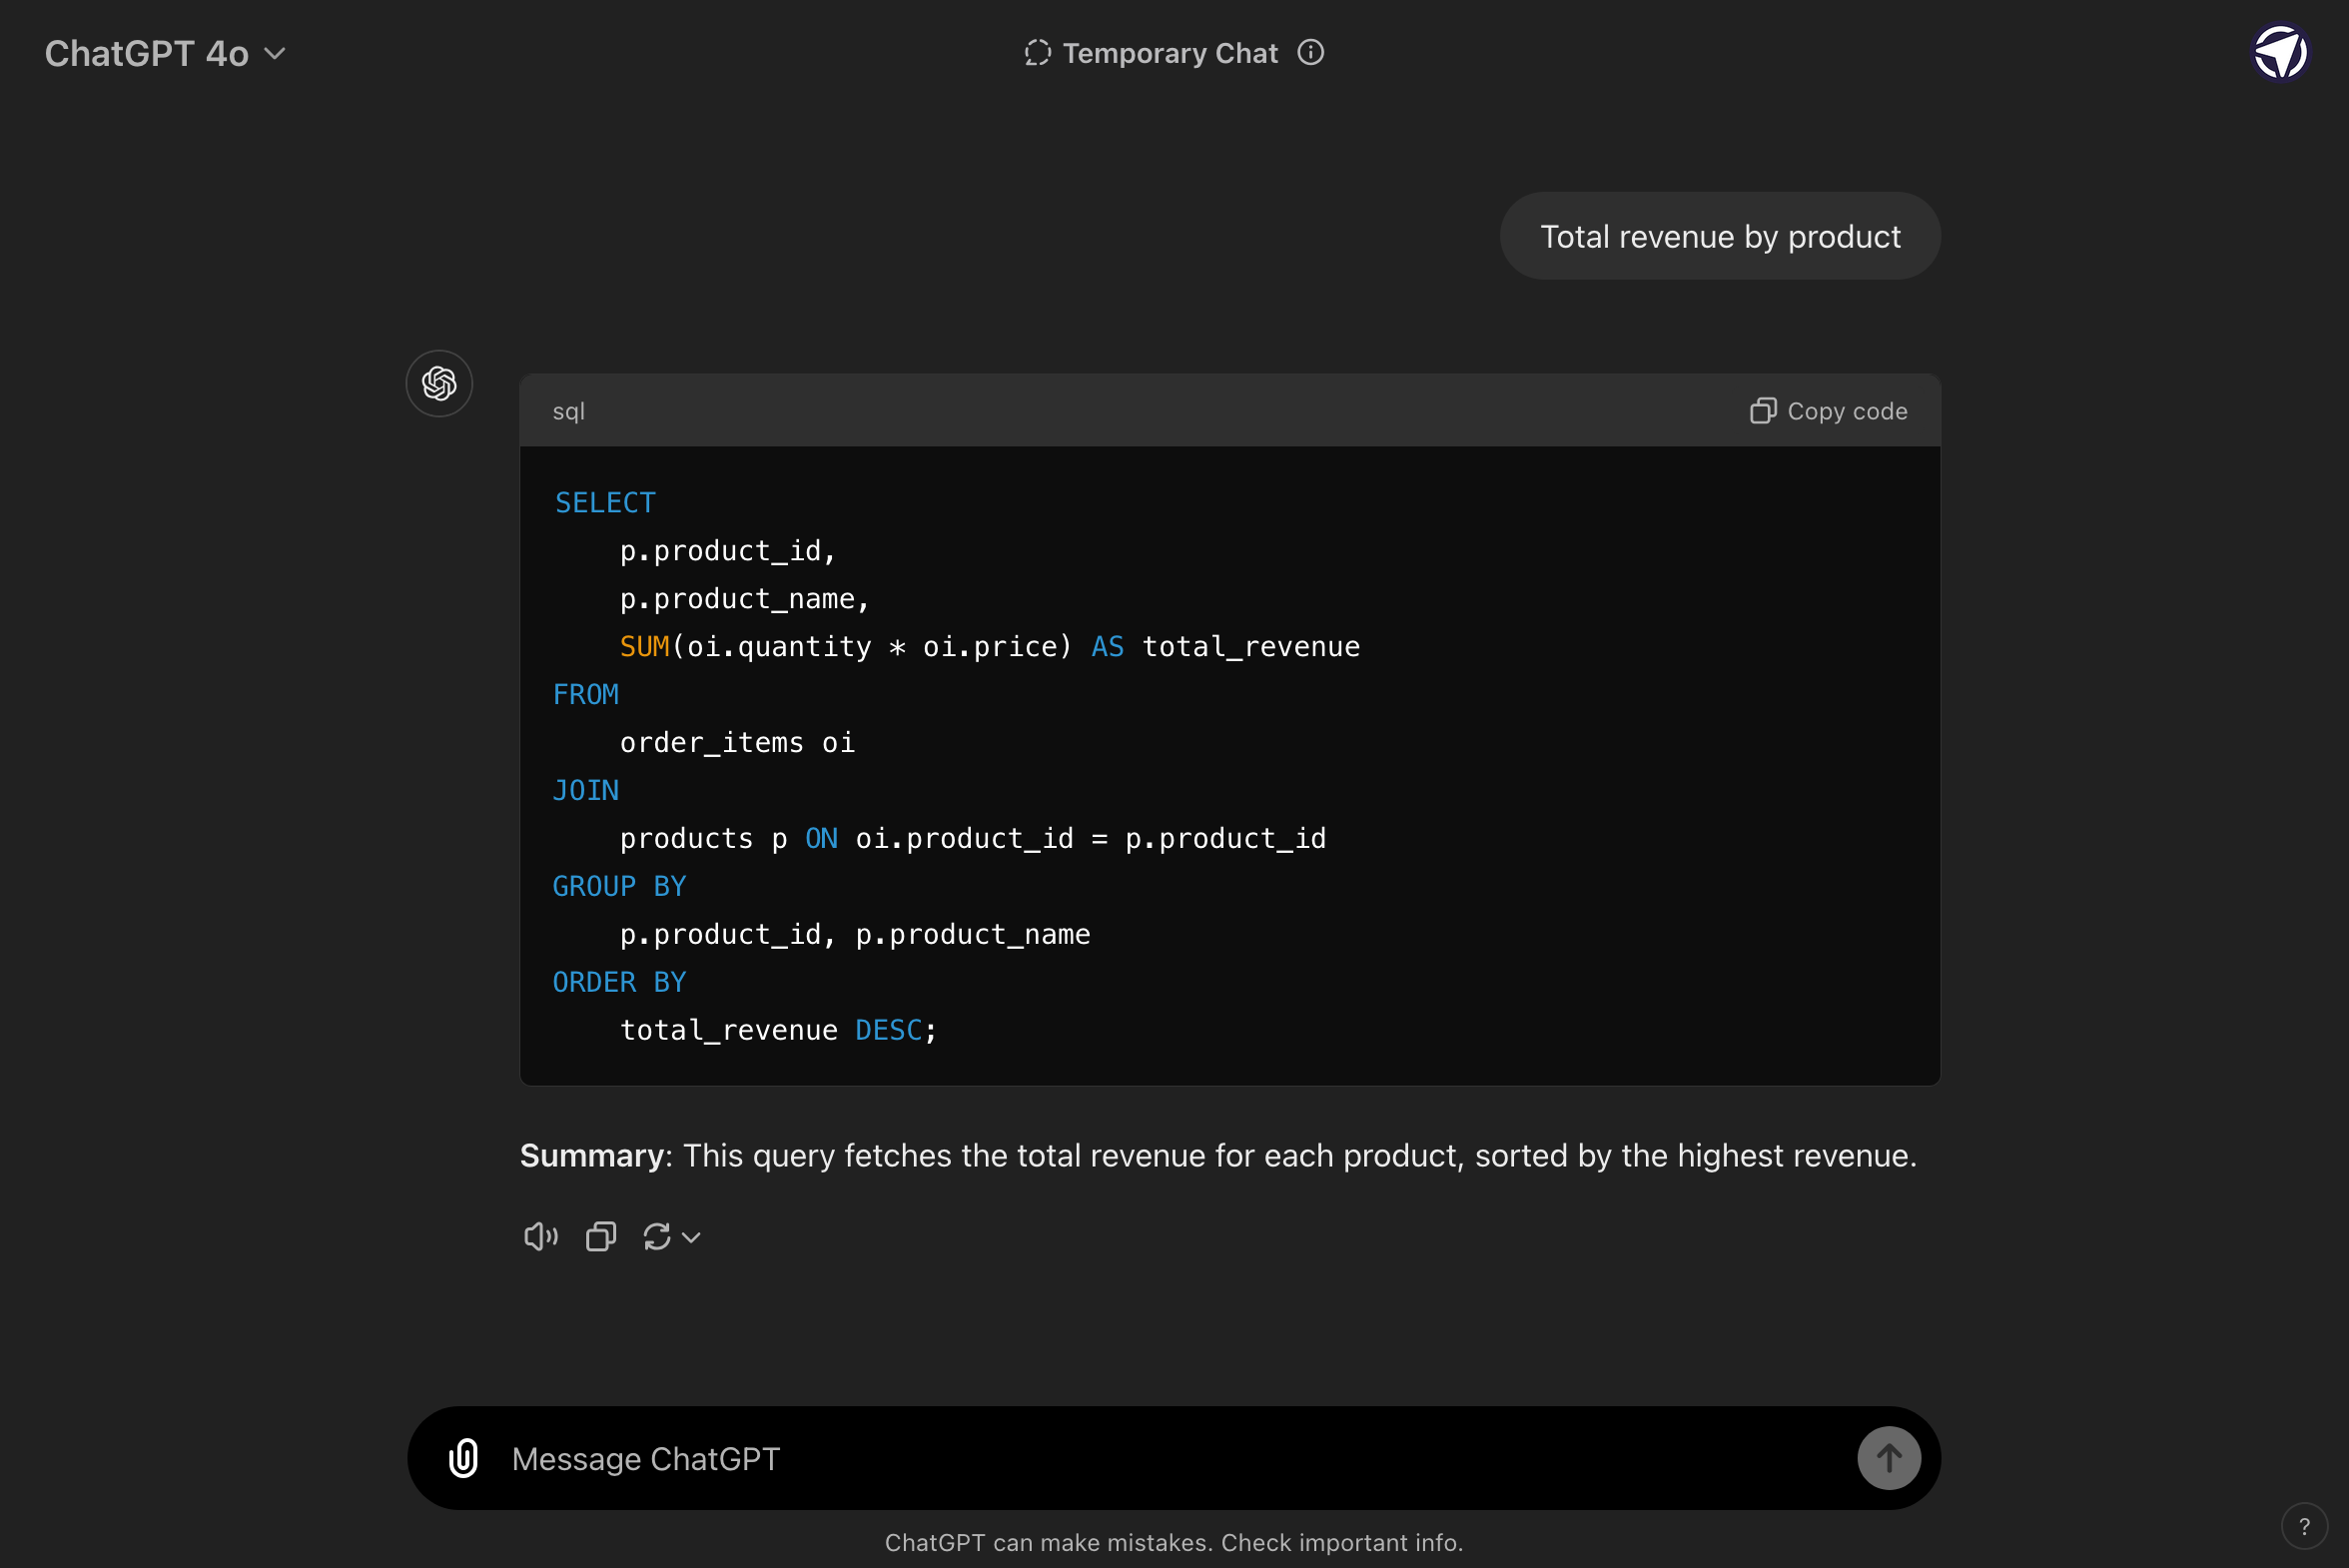
Task: Toggle the Temporary Chat mode setting
Action: pos(1174,53)
